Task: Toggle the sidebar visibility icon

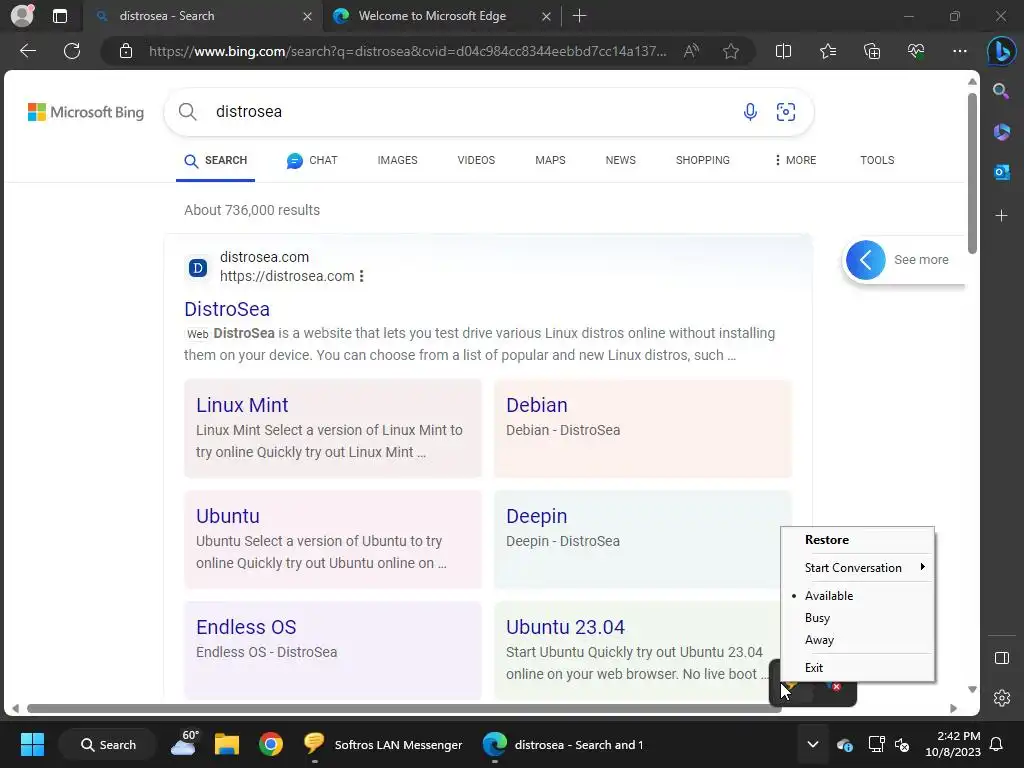Action: pos(1001,658)
